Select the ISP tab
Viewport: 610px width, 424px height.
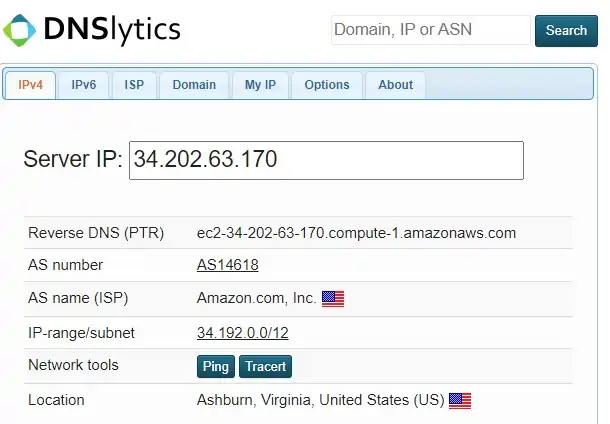(134, 85)
